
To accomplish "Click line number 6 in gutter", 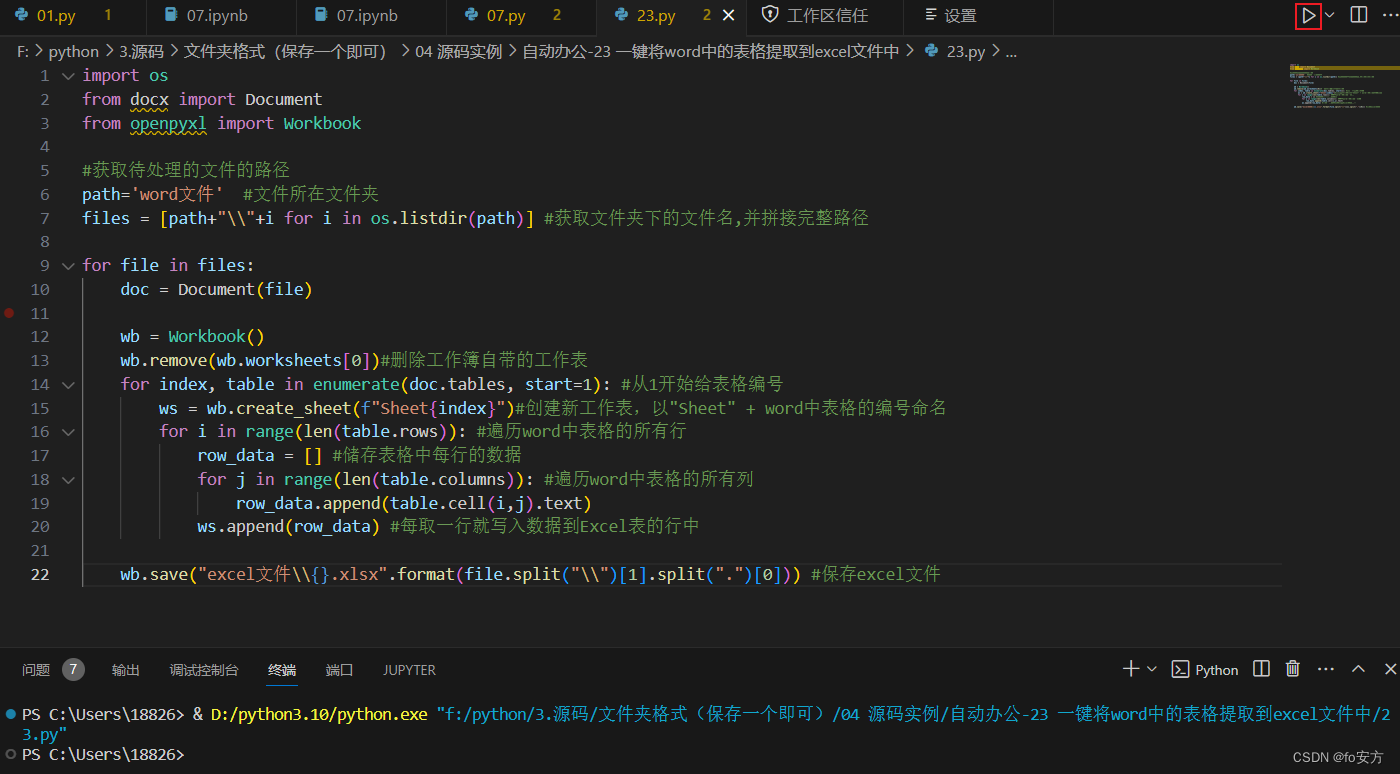I will click(x=44, y=195).
